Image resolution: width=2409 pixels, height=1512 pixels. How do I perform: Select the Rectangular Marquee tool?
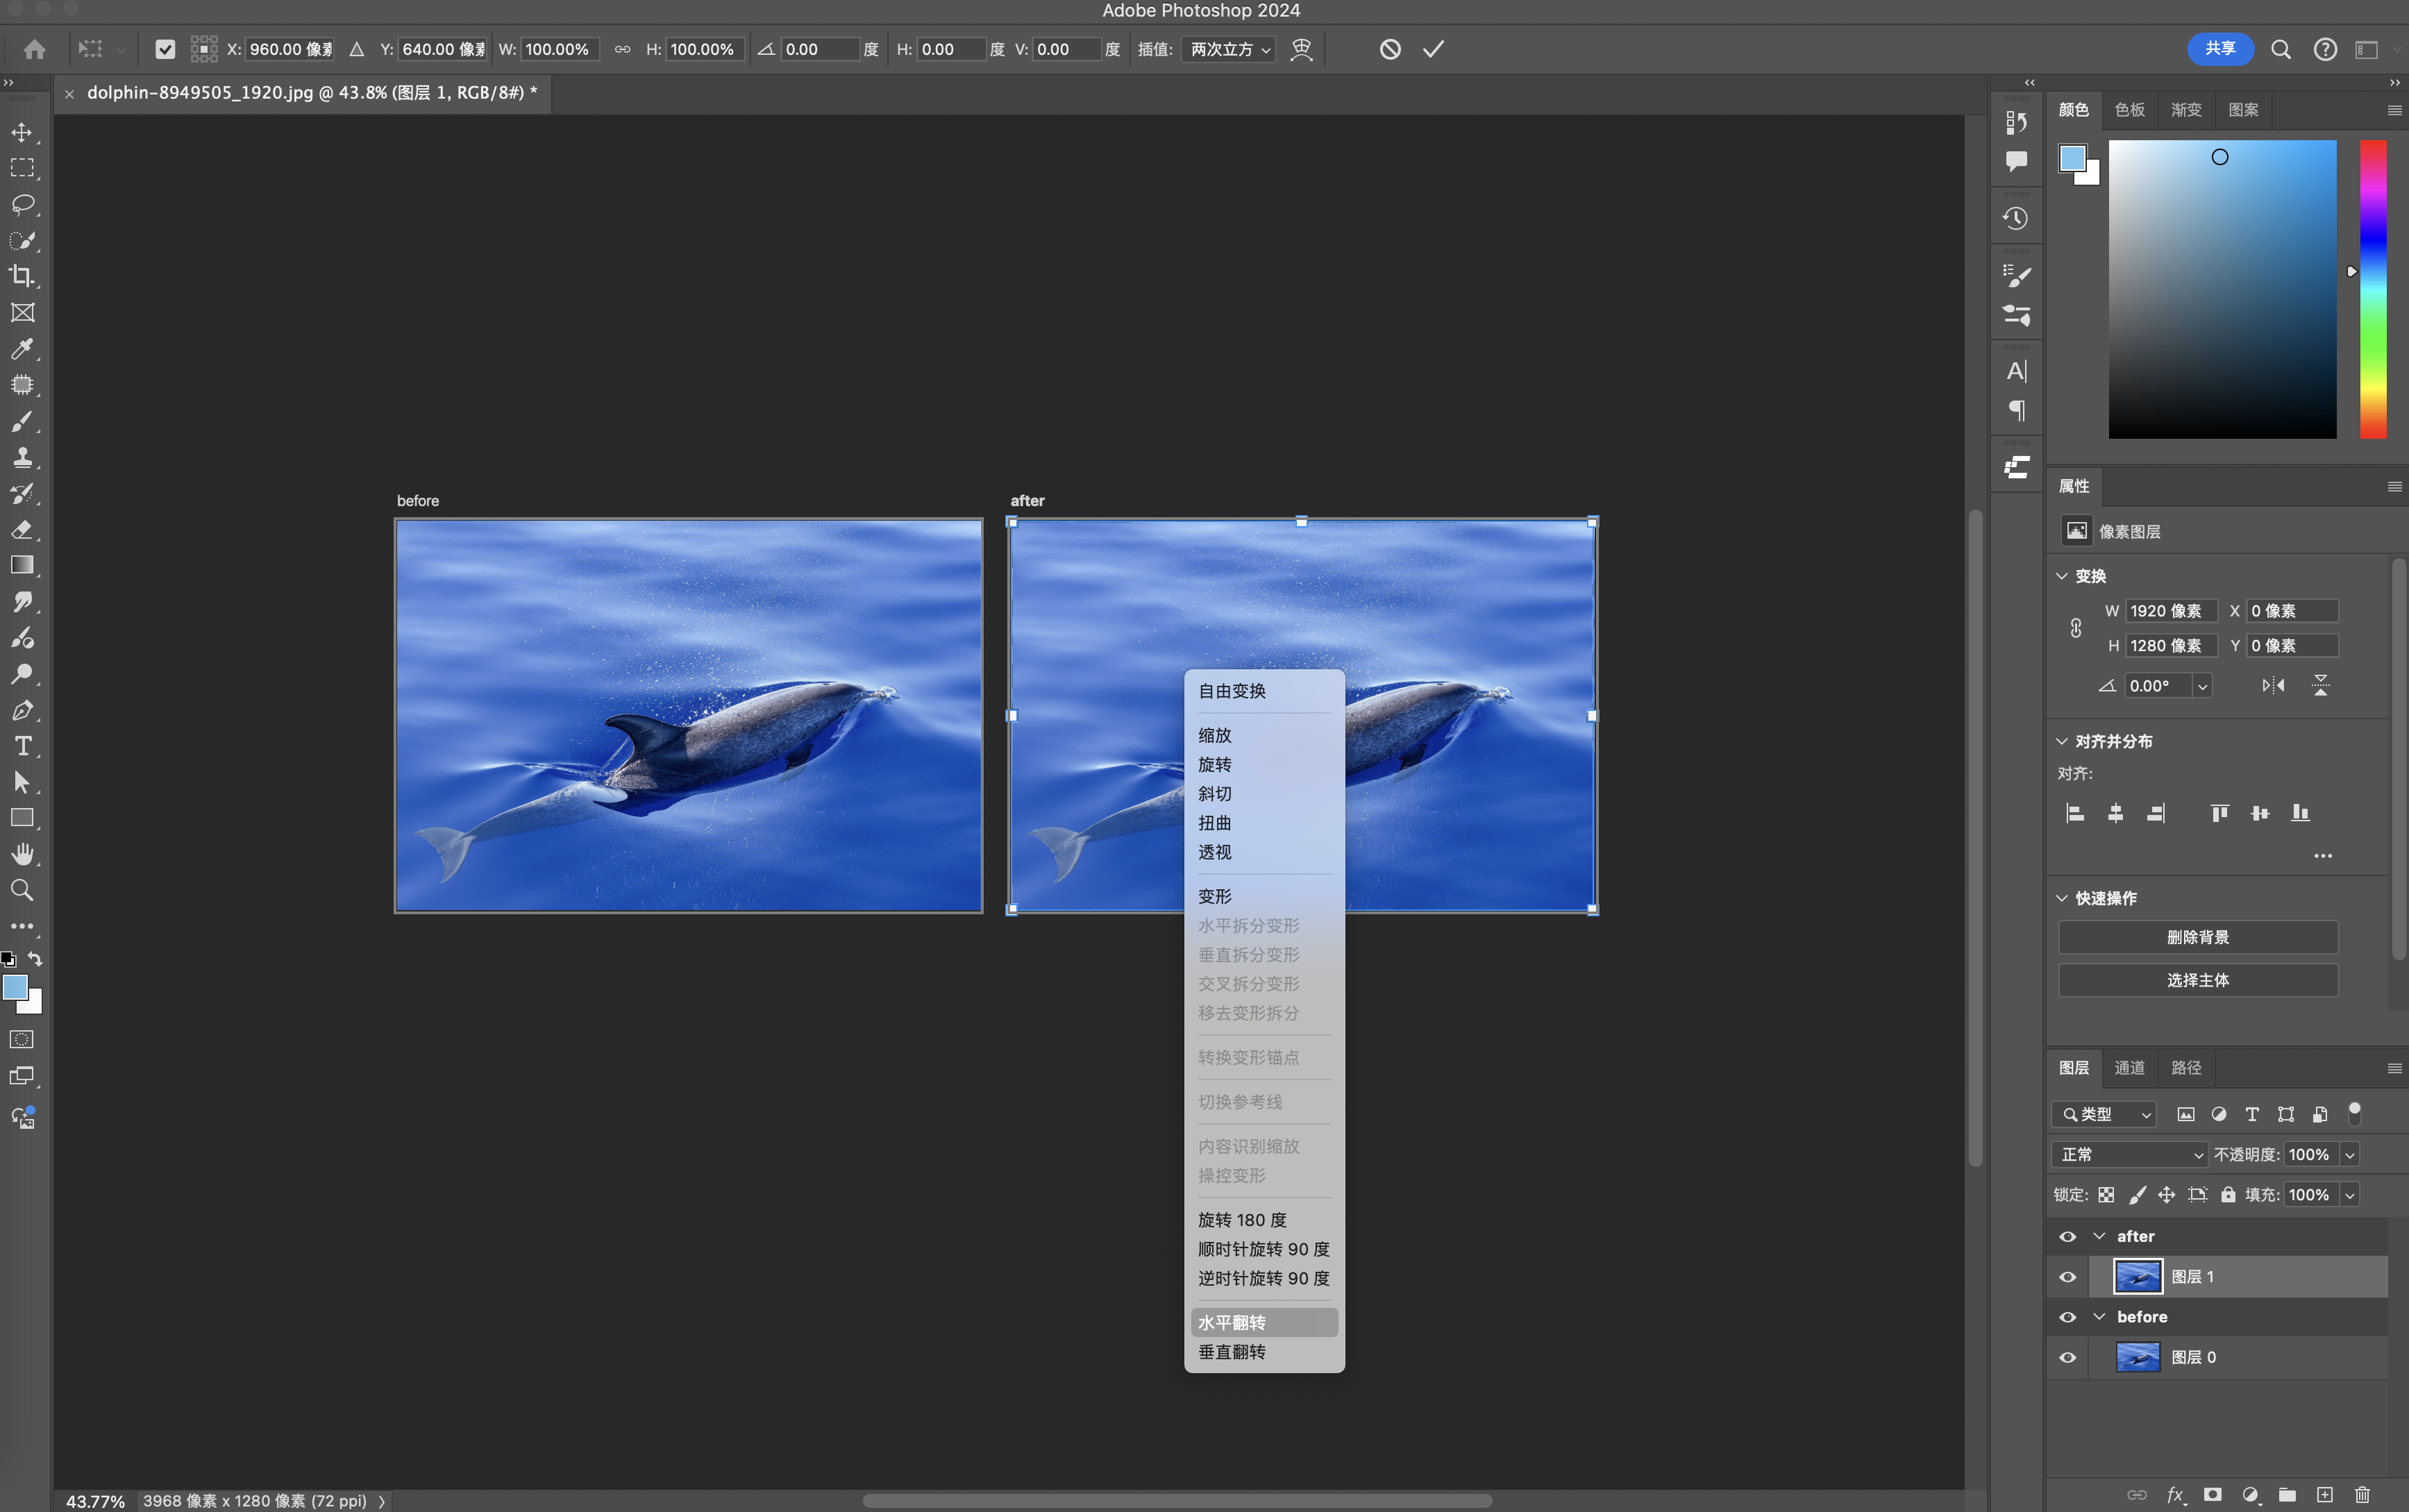click(x=22, y=168)
